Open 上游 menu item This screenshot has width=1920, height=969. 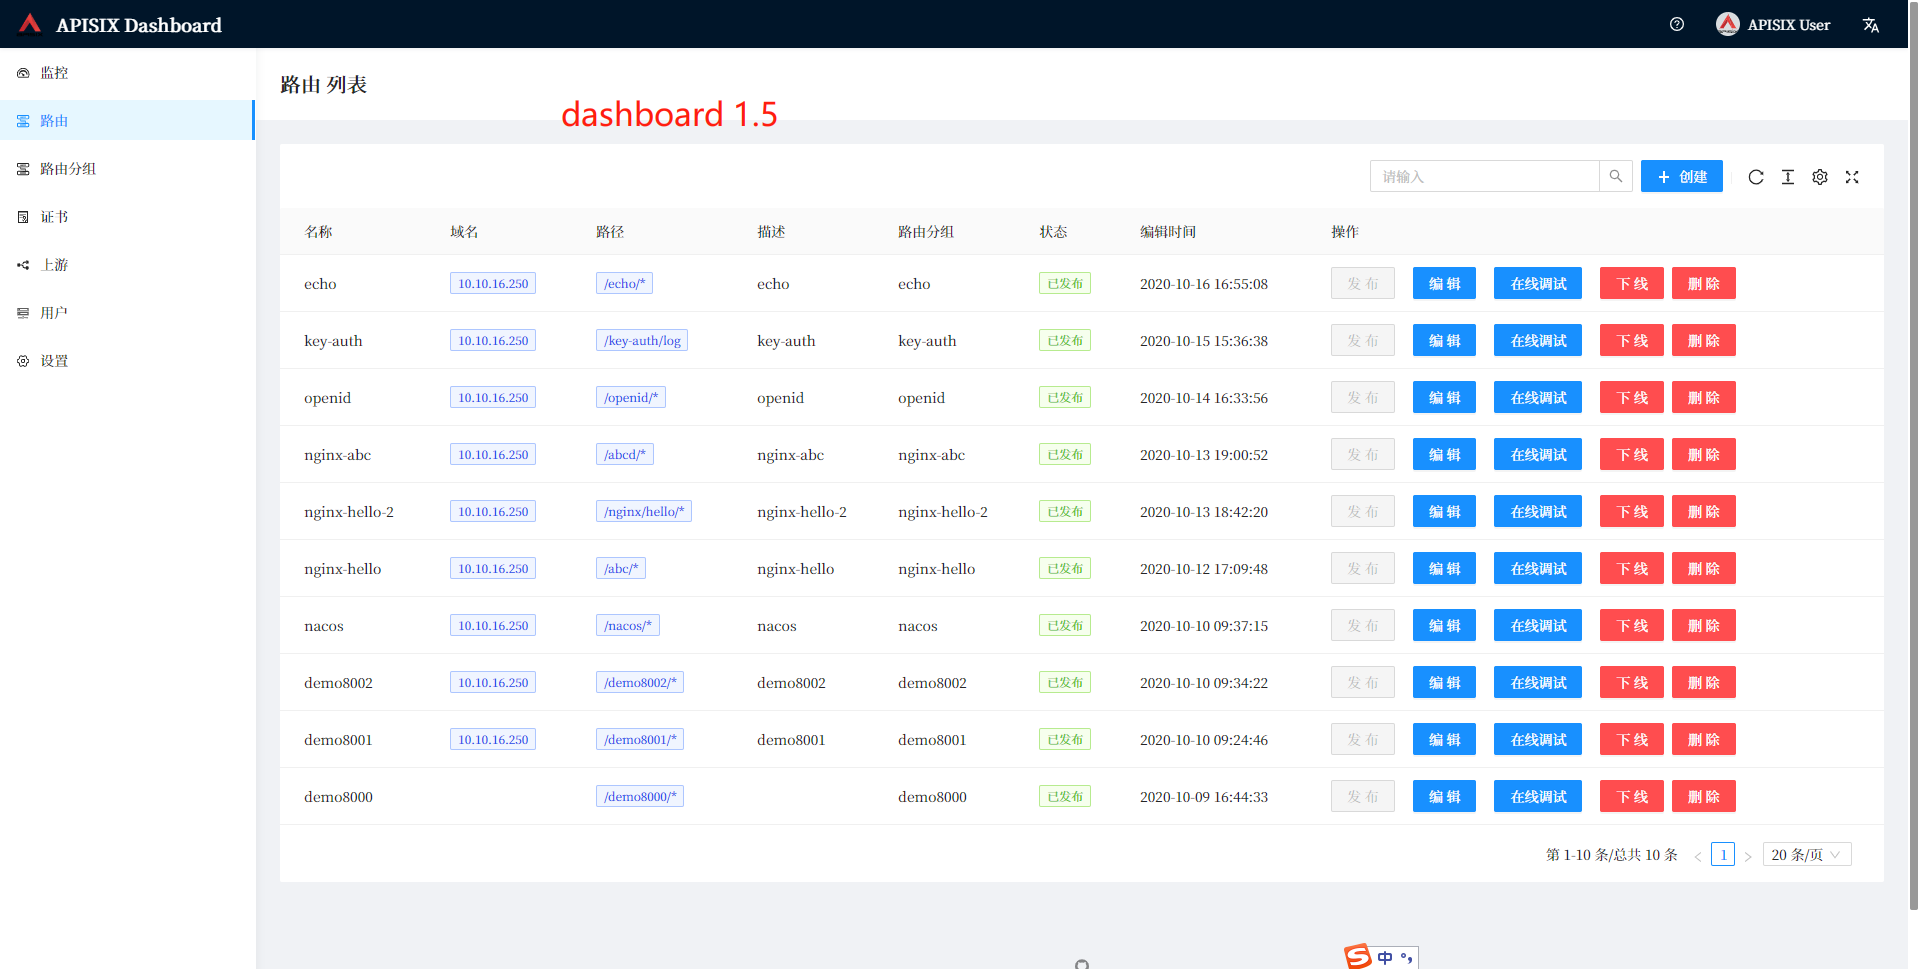click(x=127, y=264)
